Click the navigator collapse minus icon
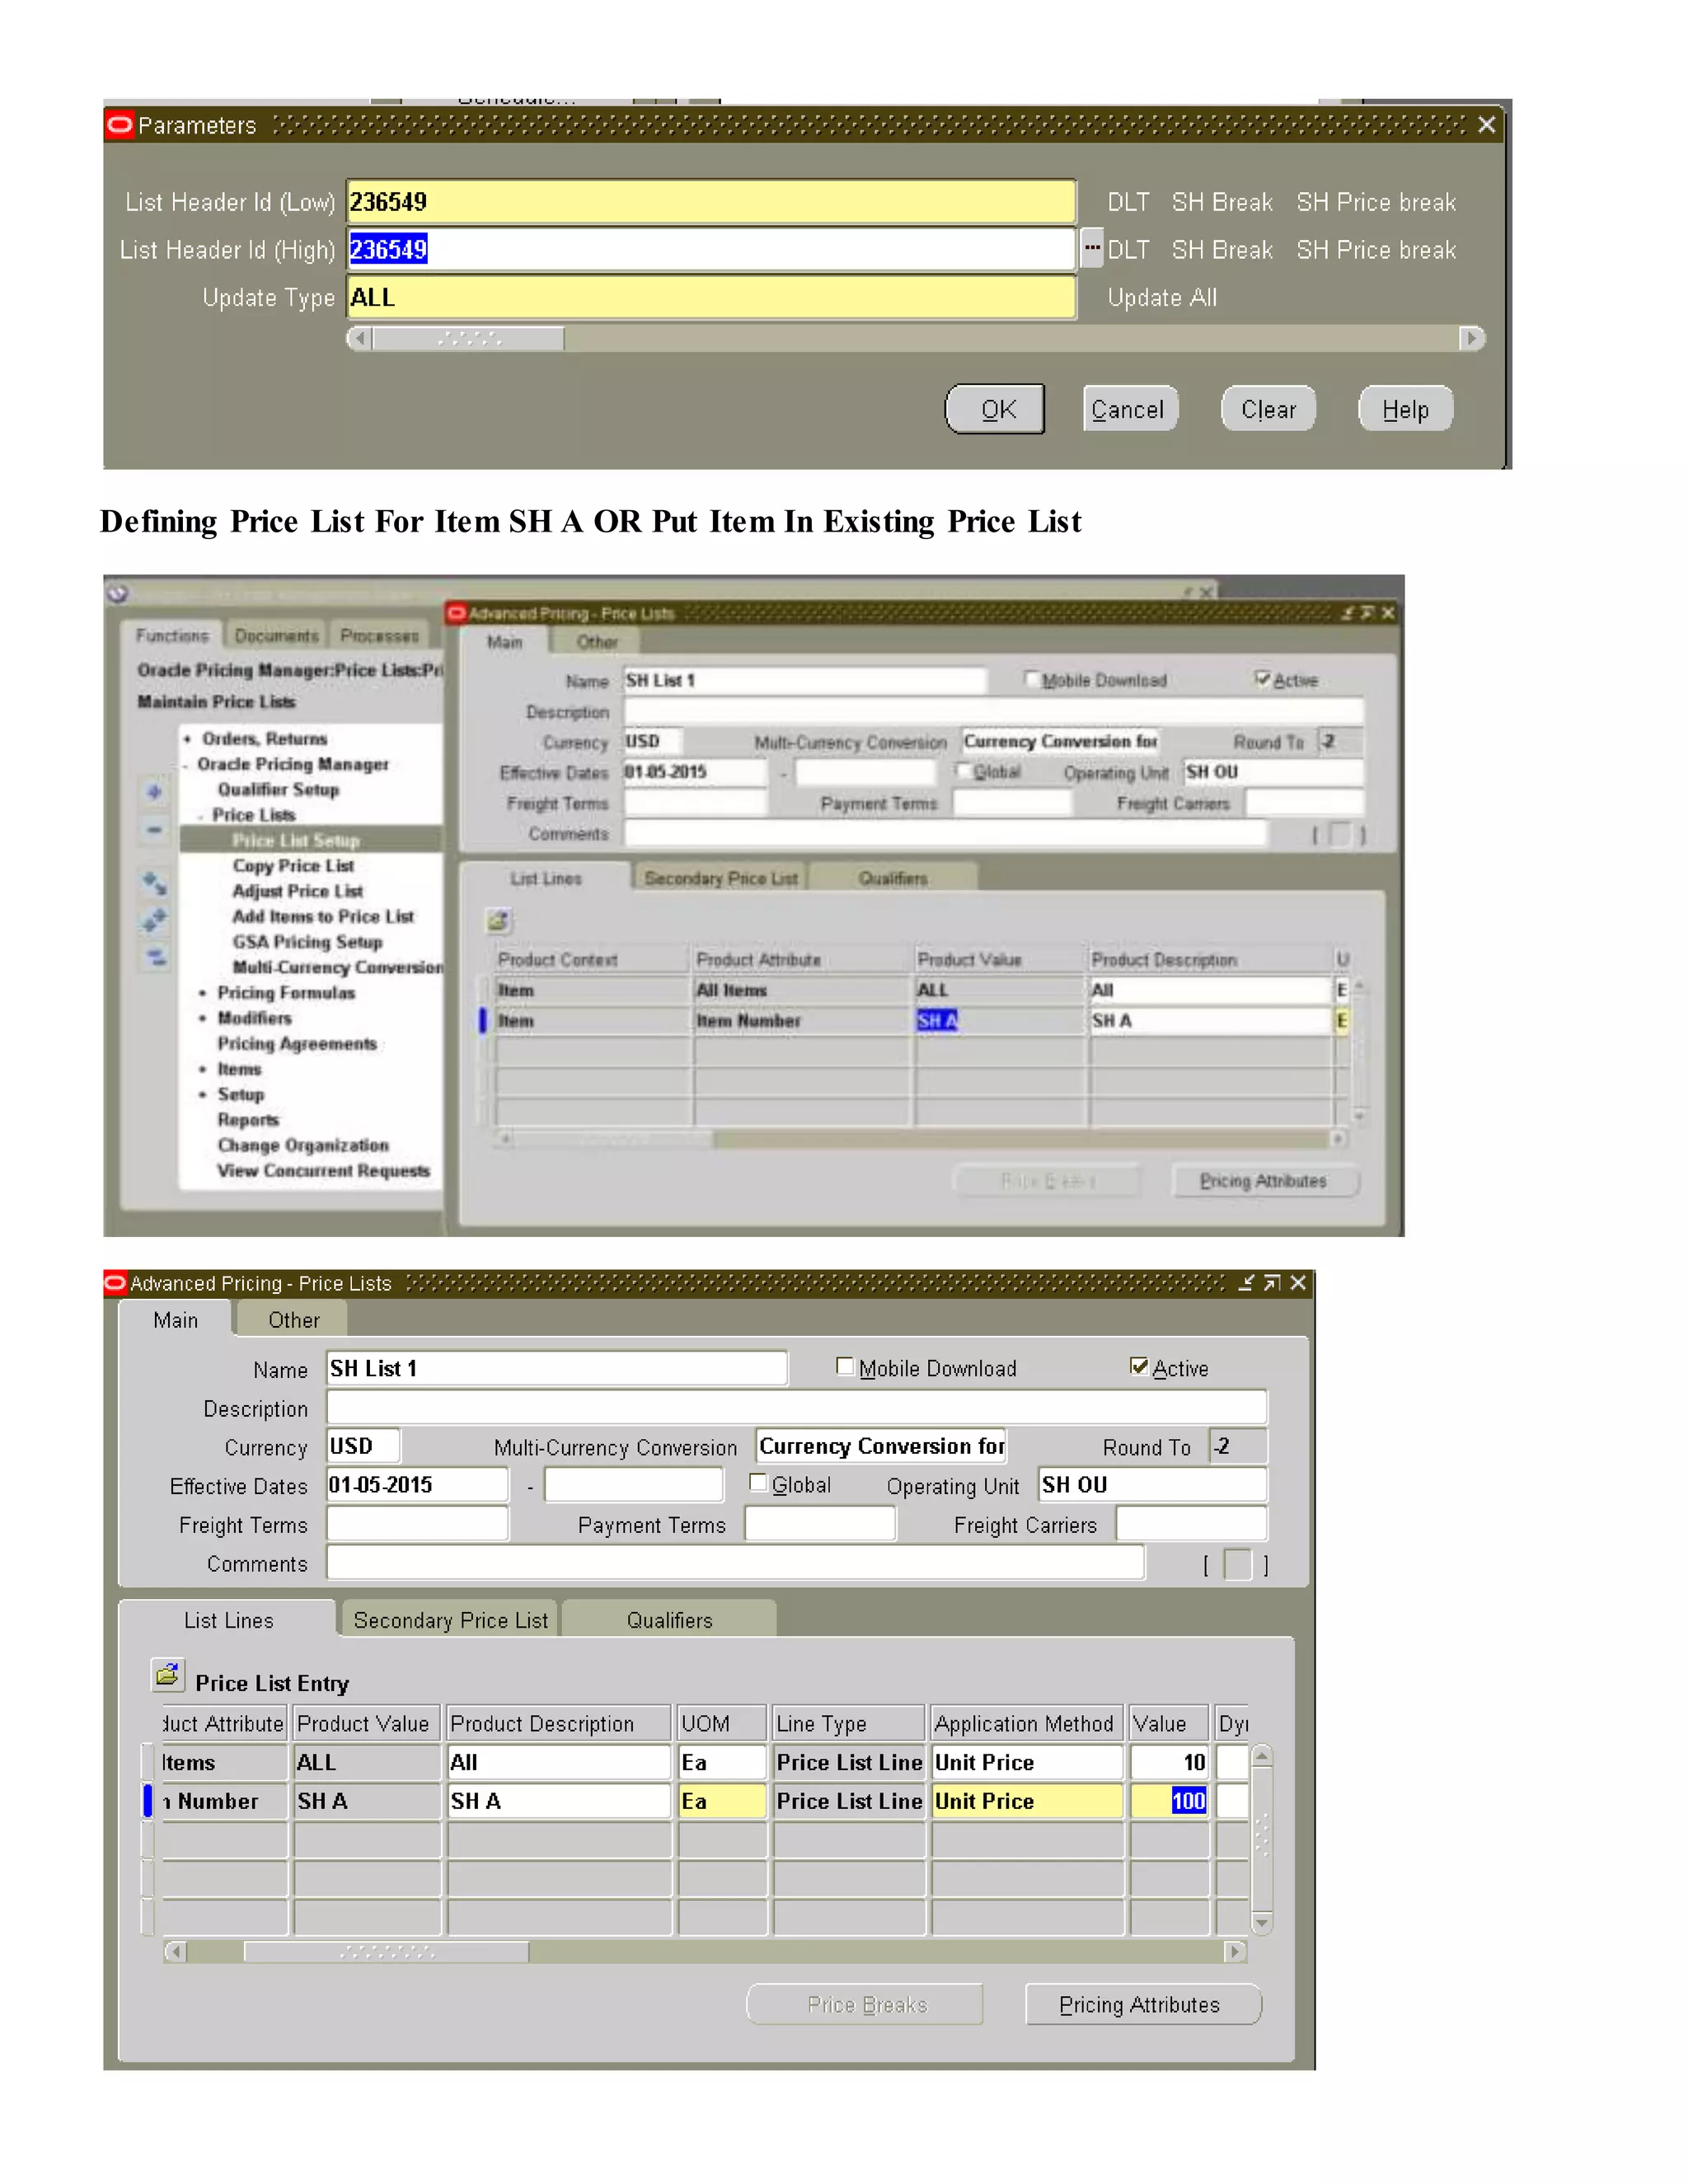The image size is (1688, 2184). [x=154, y=829]
